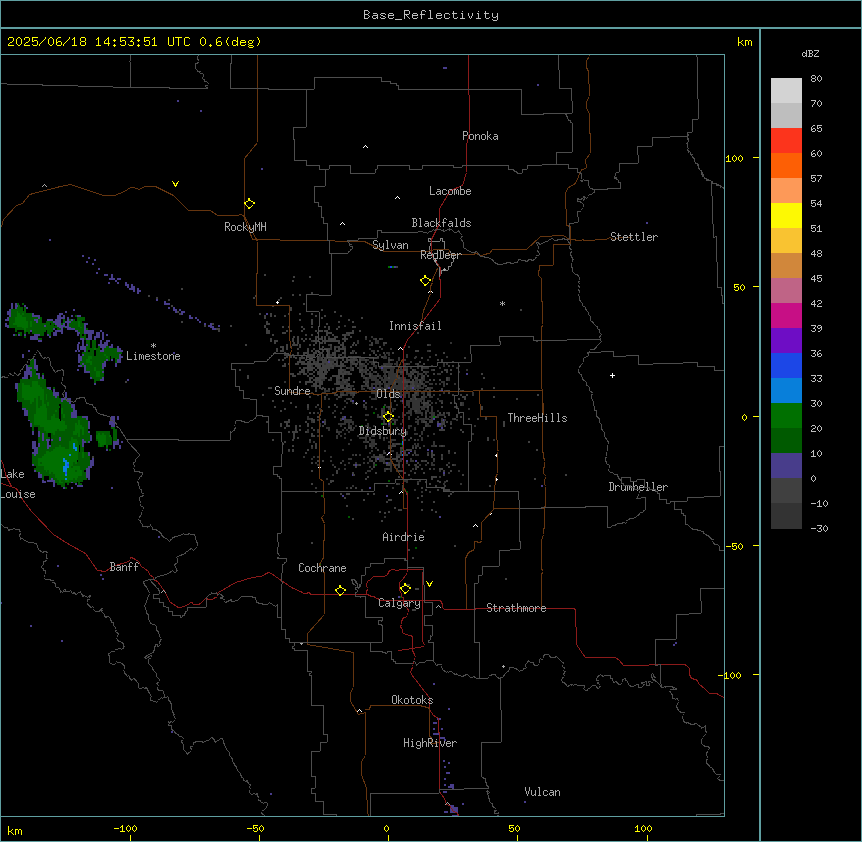Click the Blackfalds label

click(x=441, y=223)
